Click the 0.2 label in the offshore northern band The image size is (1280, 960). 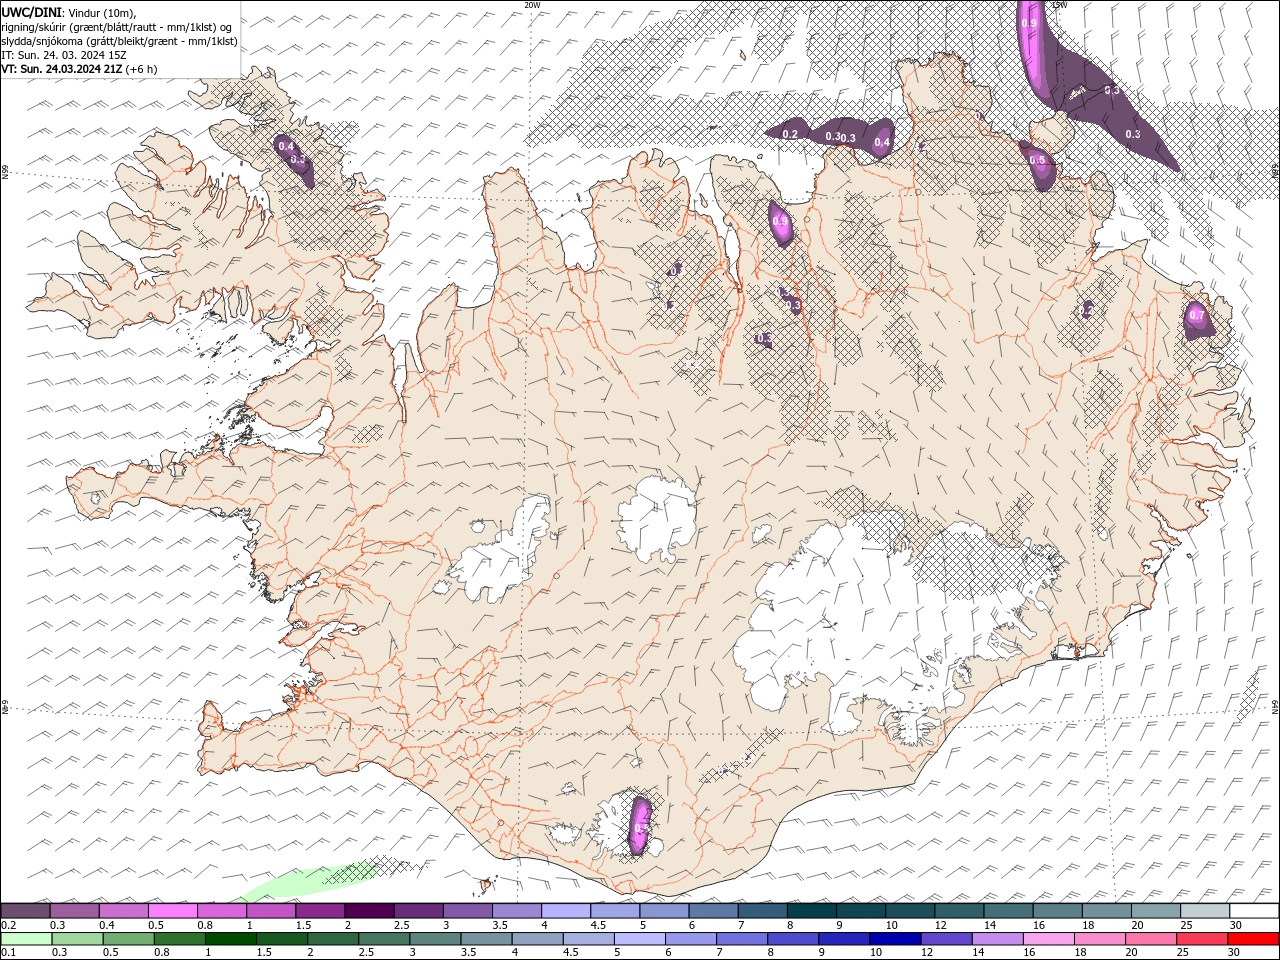point(790,134)
